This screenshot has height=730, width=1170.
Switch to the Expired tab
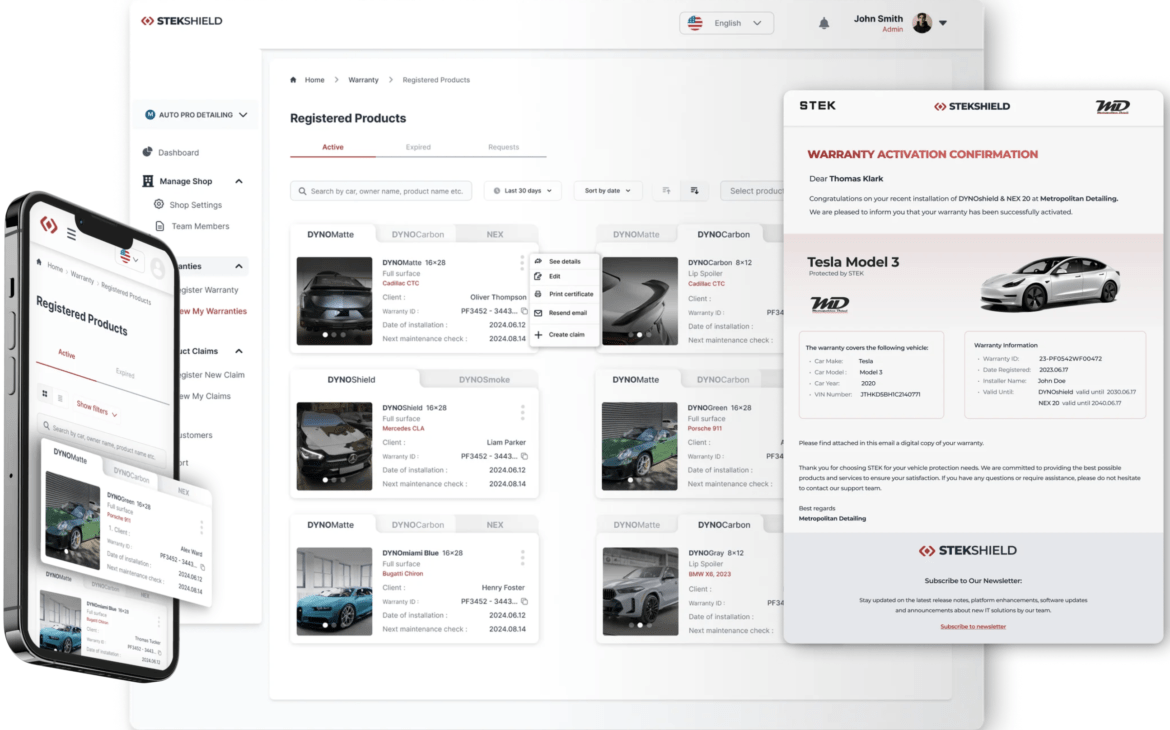tap(418, 147)
